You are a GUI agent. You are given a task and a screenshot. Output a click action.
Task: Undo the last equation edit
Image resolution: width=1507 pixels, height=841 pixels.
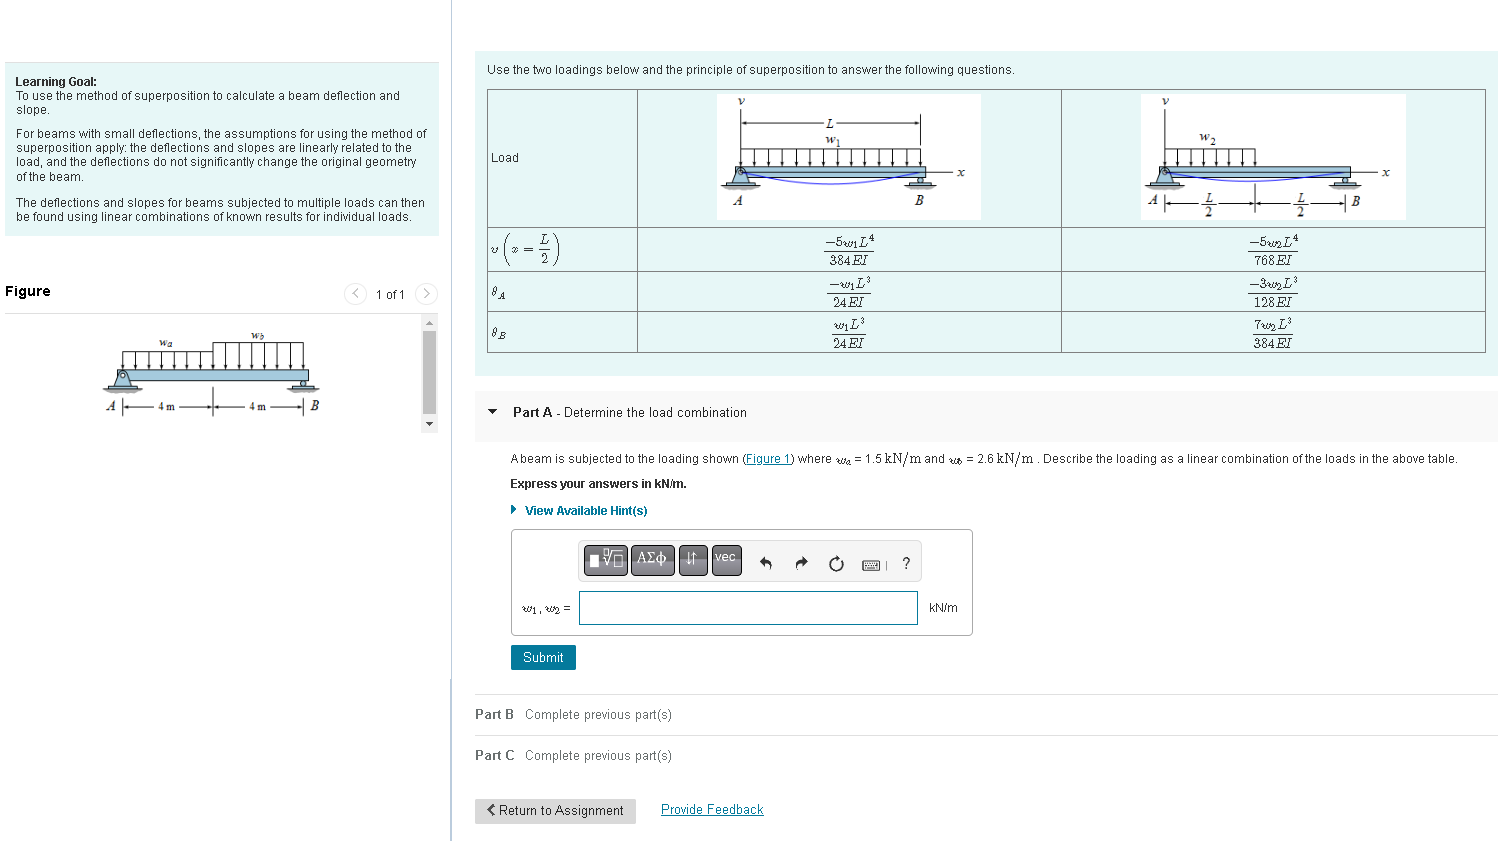(x=764, y=562)
